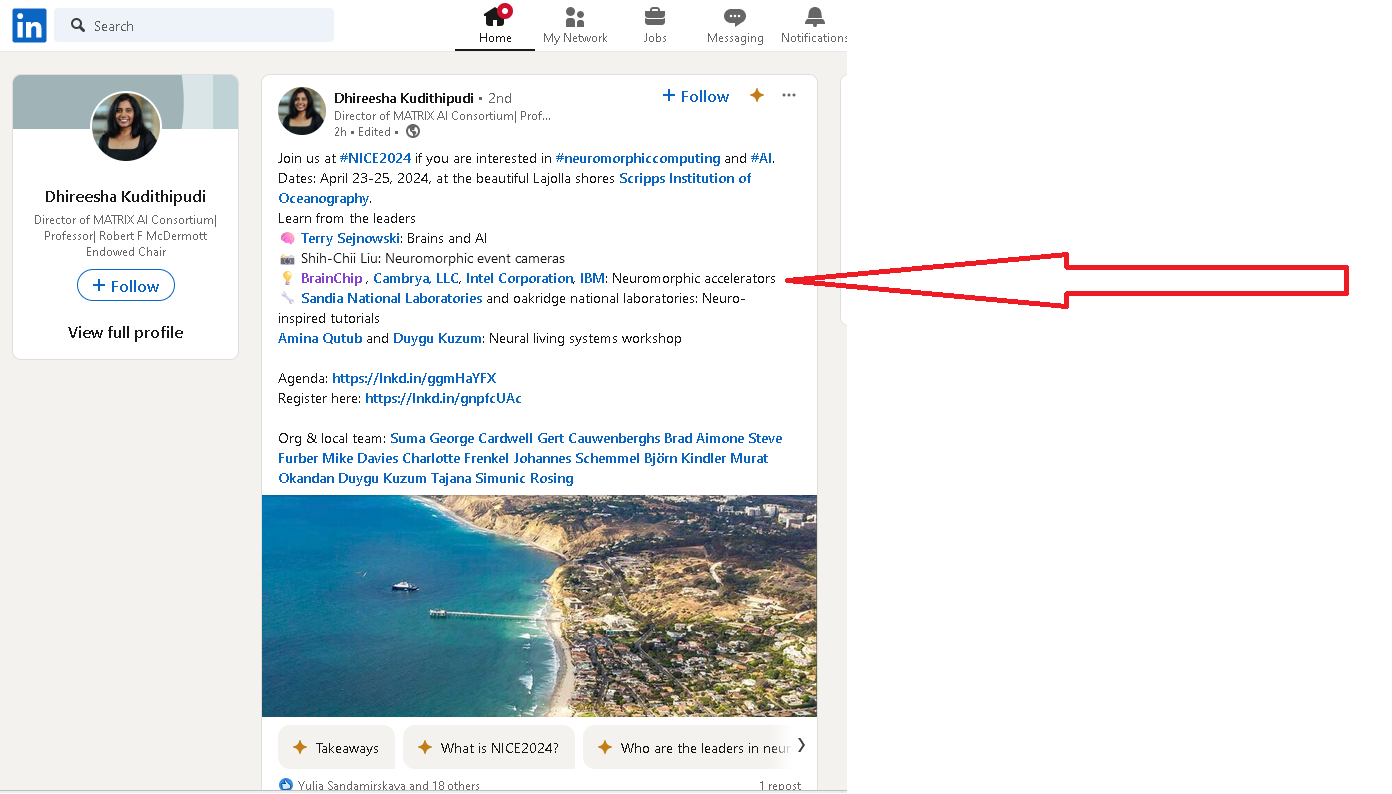Click Brad Aimone link
Image resolution: width=1392 pixels, height=794 pixels.
704,438
